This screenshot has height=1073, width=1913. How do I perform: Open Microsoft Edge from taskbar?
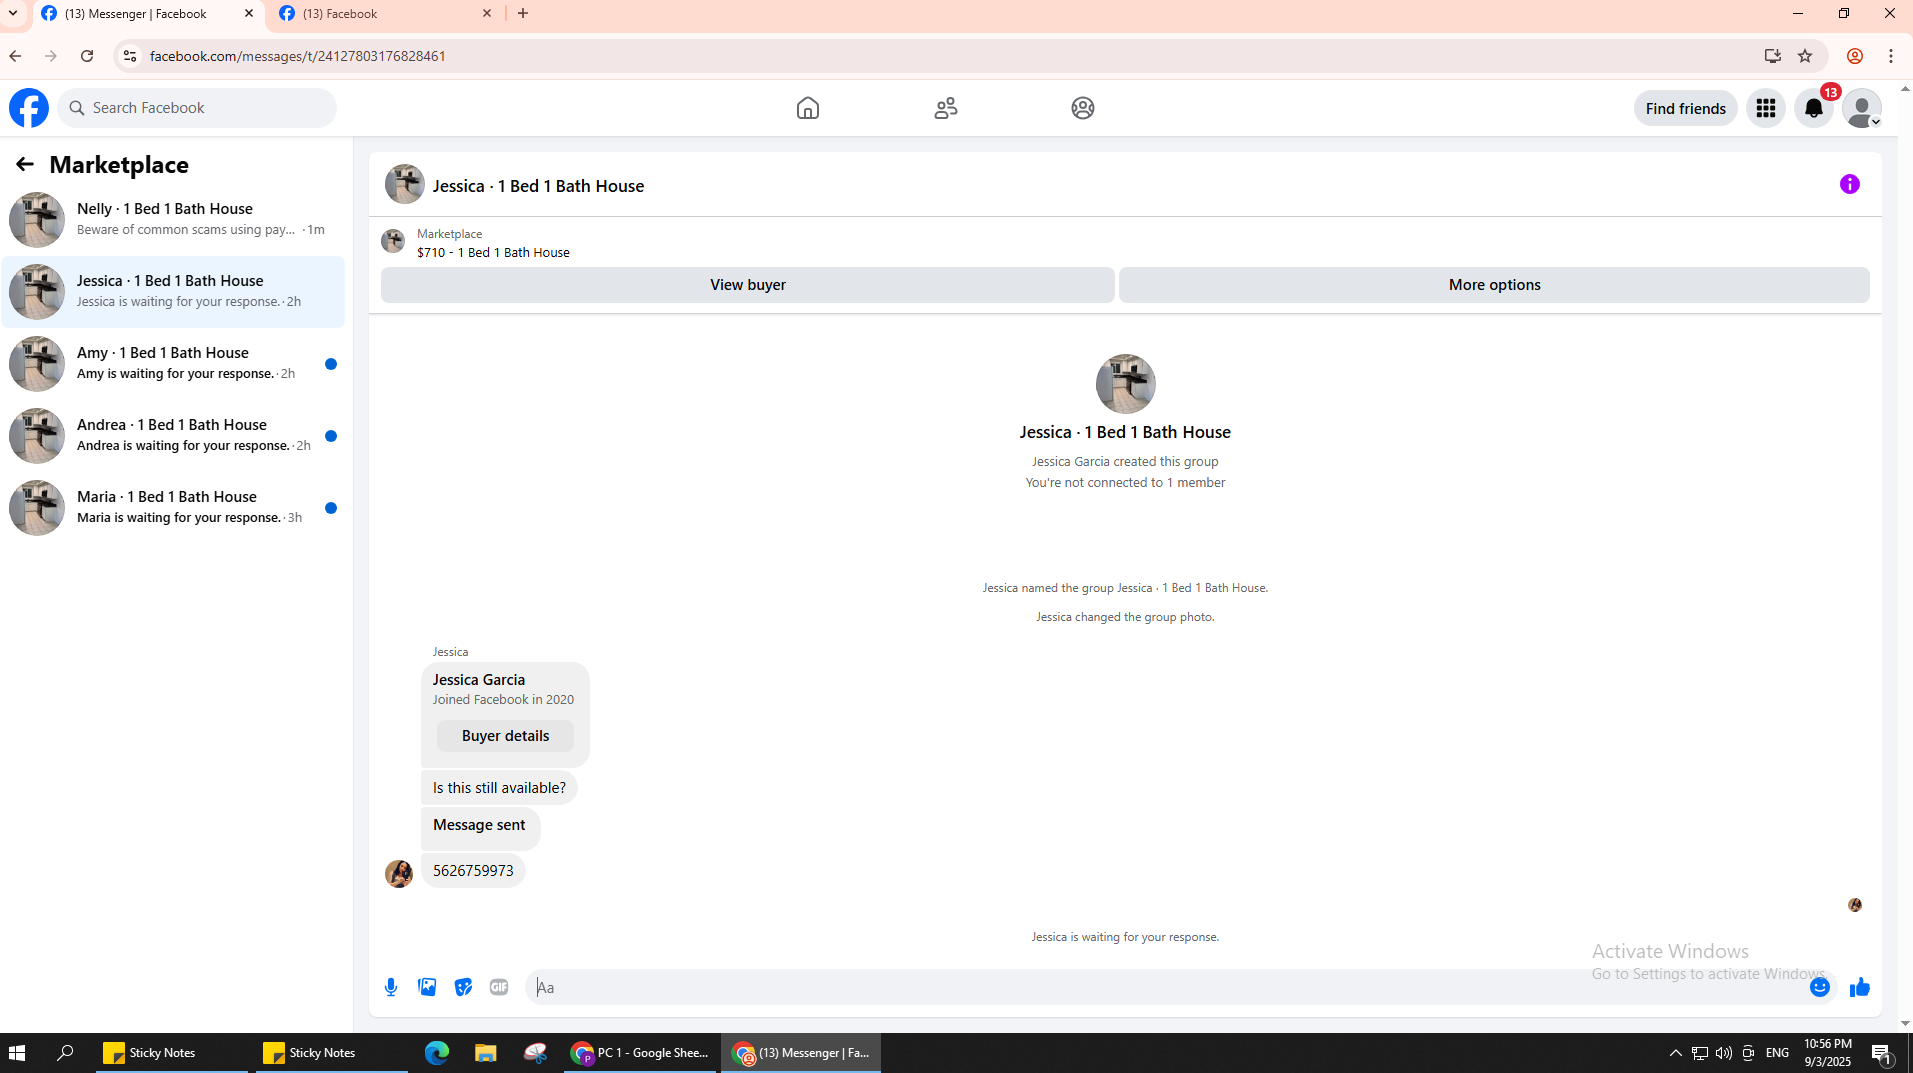(x=437, y=1053)
